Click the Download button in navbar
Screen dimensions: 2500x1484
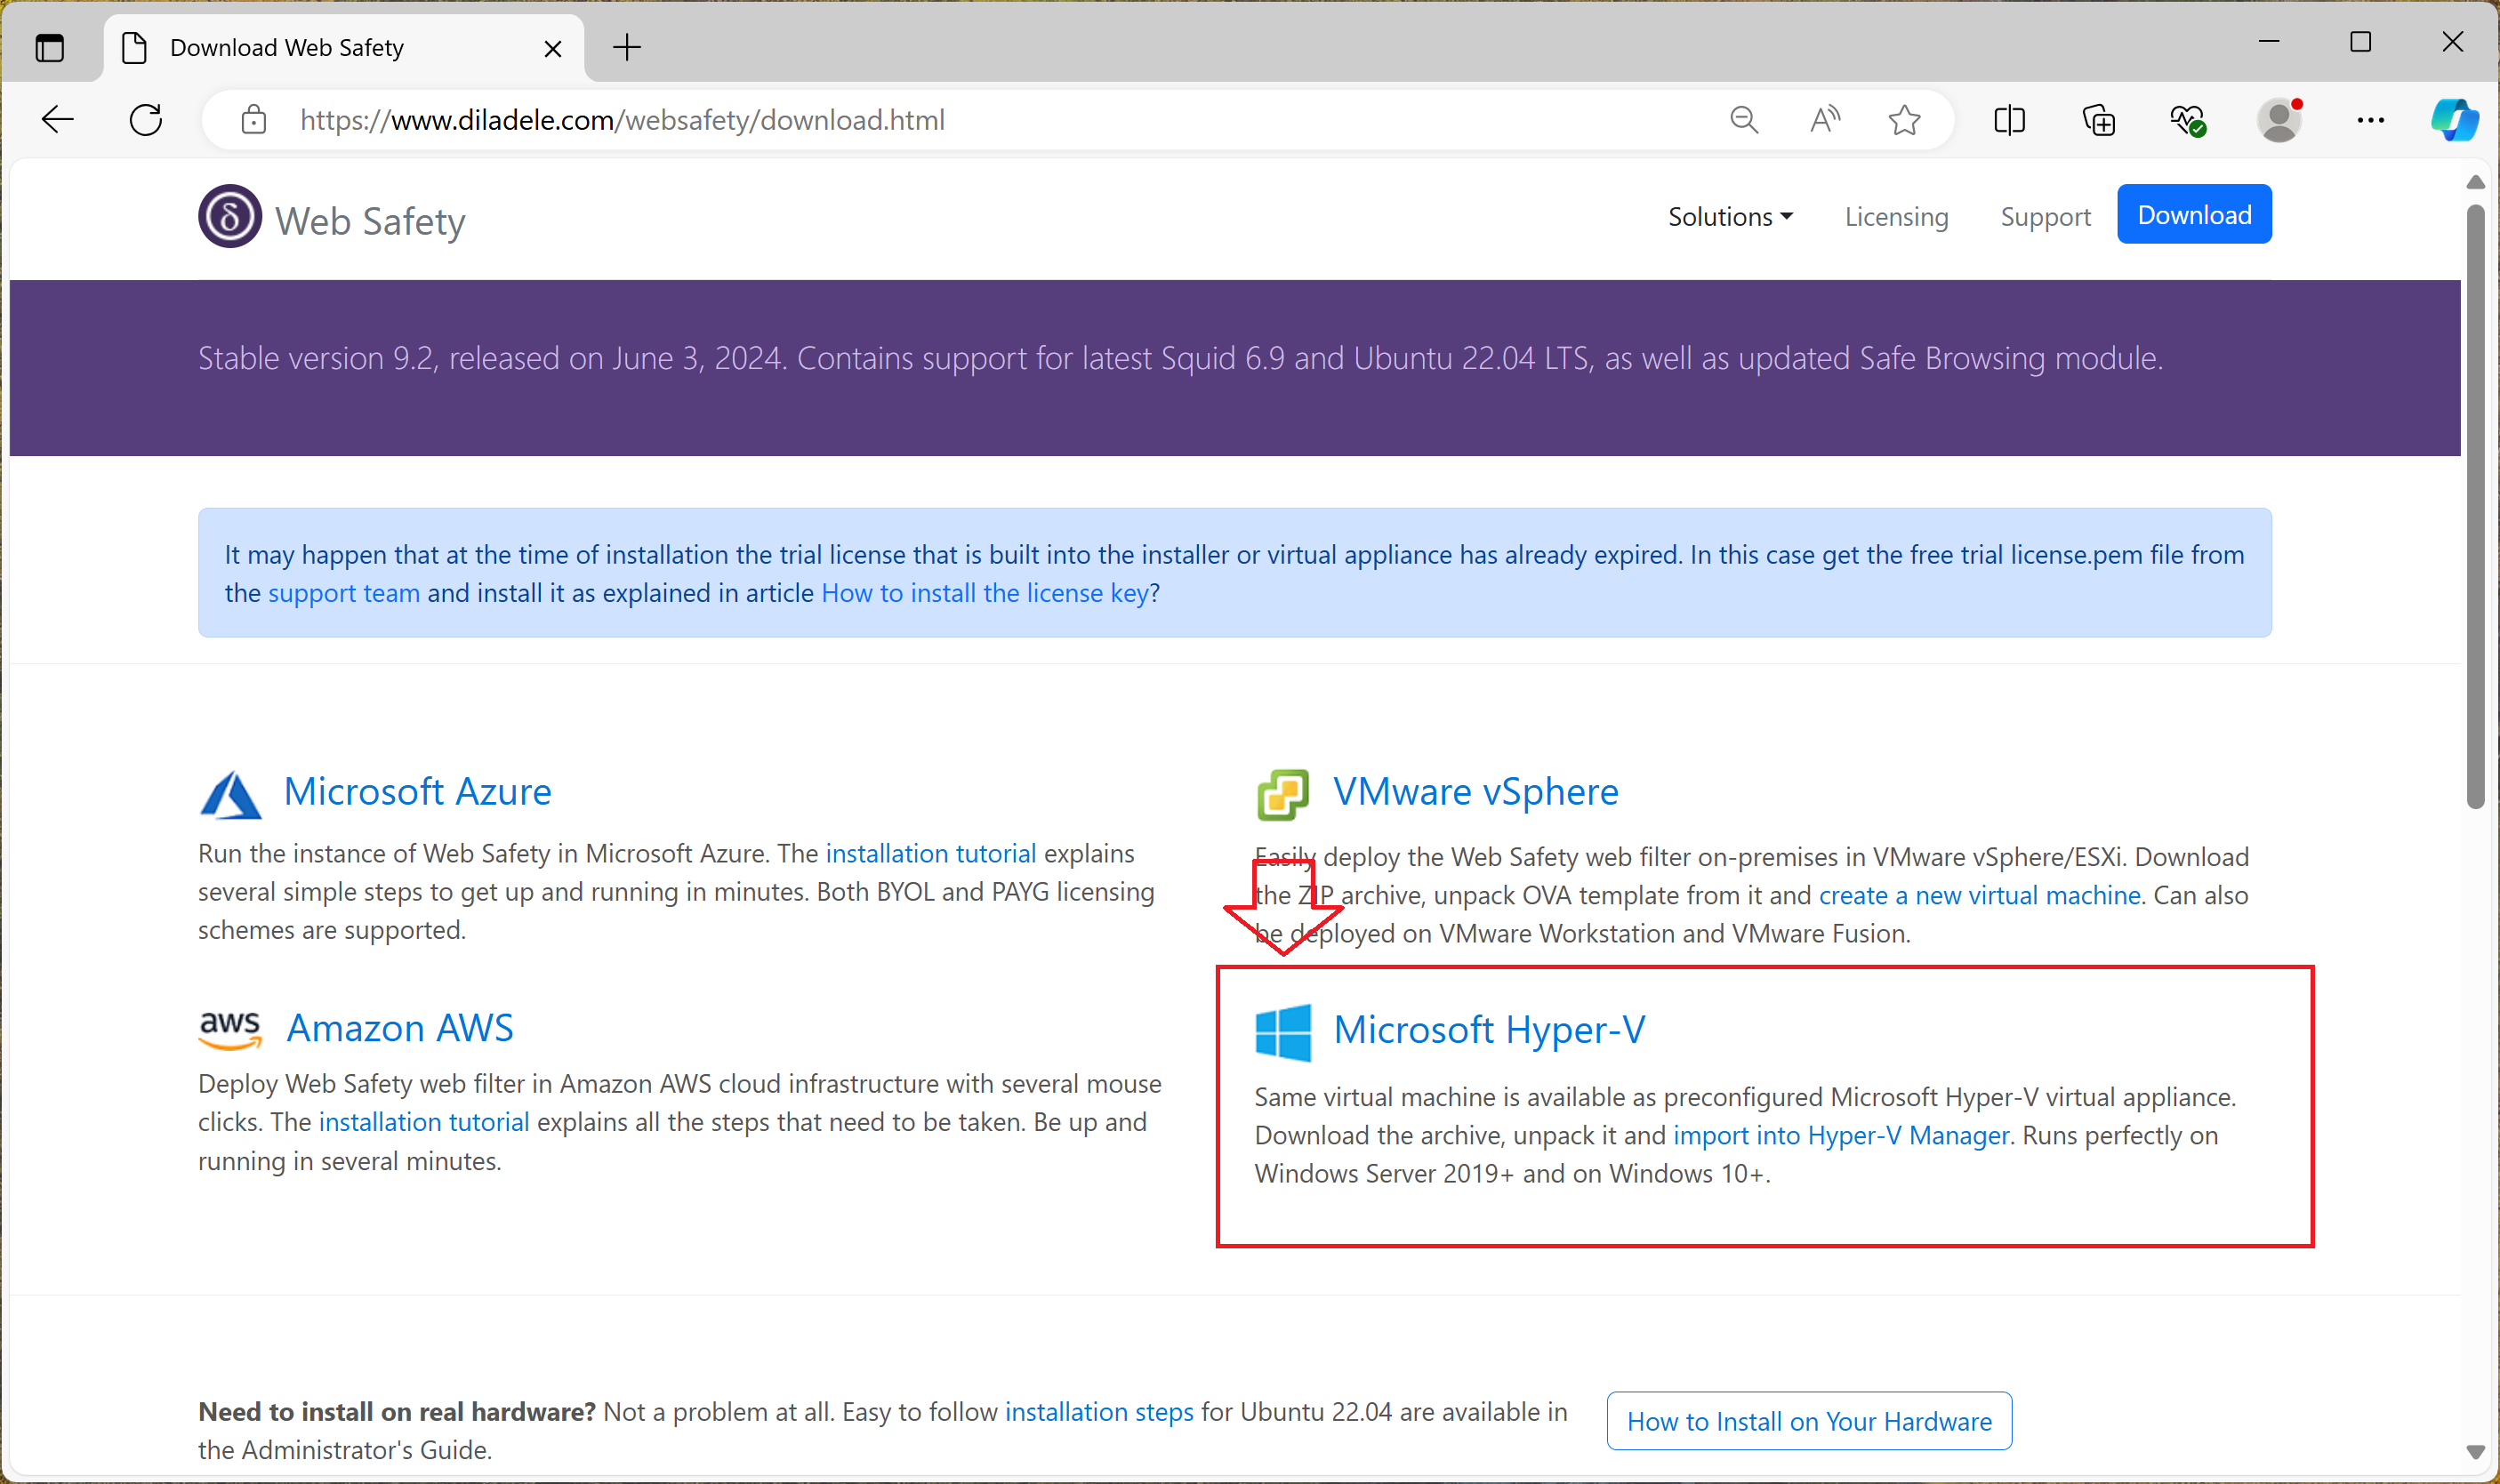click(2196, 215)
